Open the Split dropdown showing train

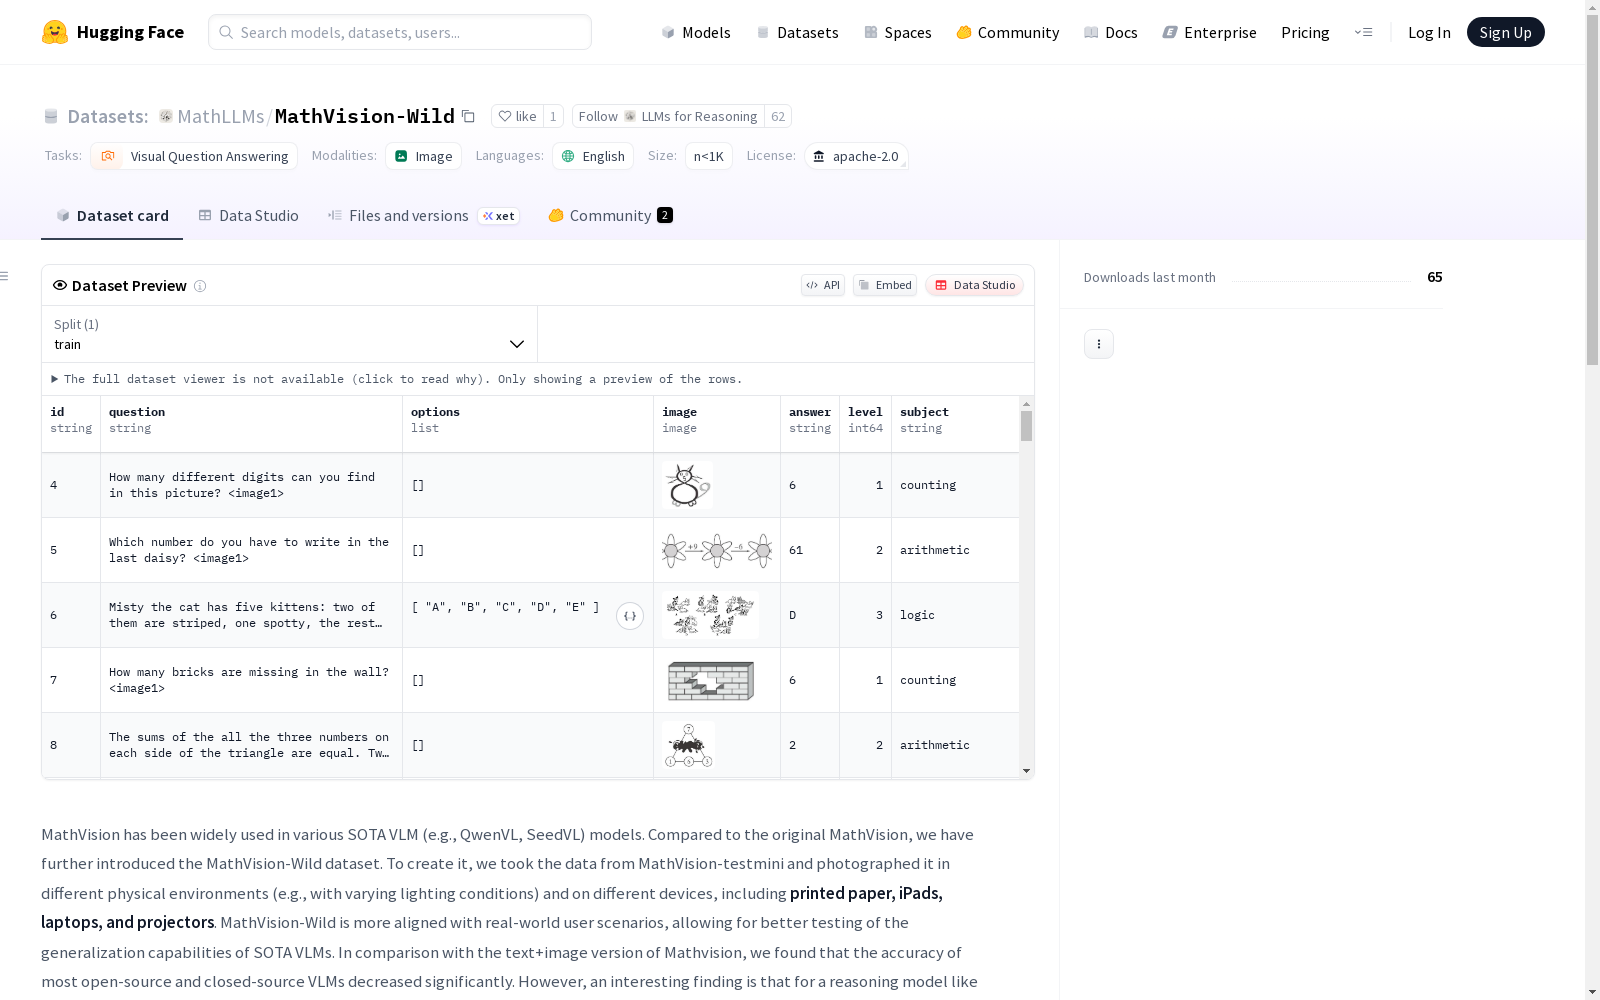[x=289, y=334]
